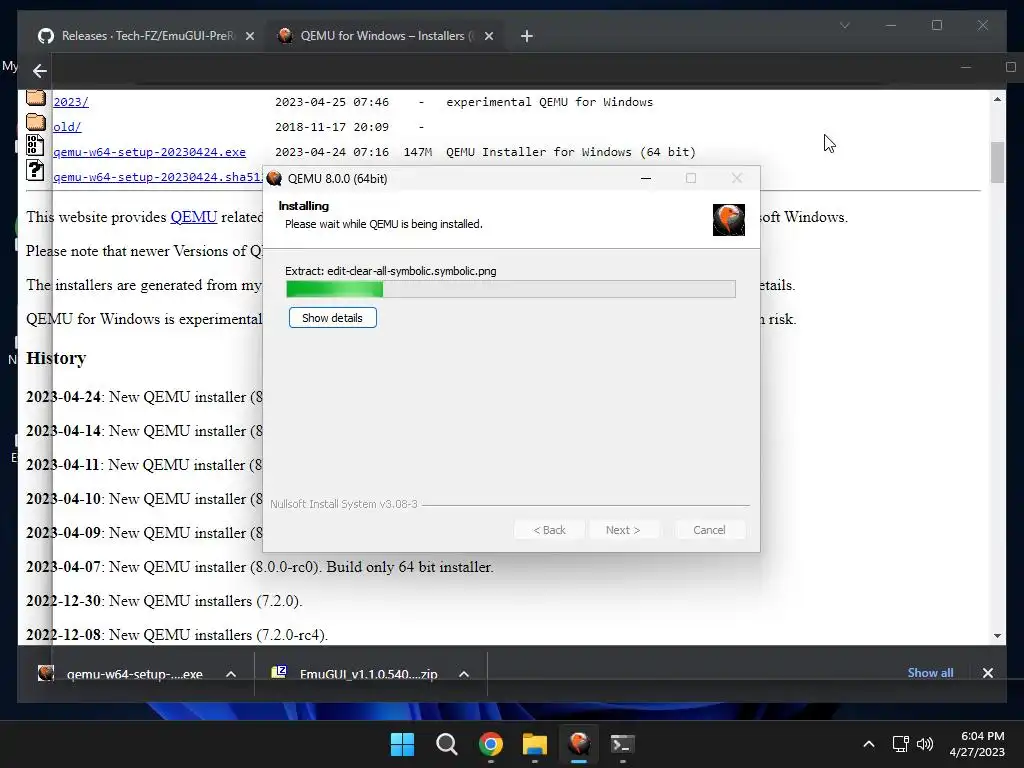Click the QEMU icon in installer title bar
1024x768 pixels.
click(x=274, y=178)
